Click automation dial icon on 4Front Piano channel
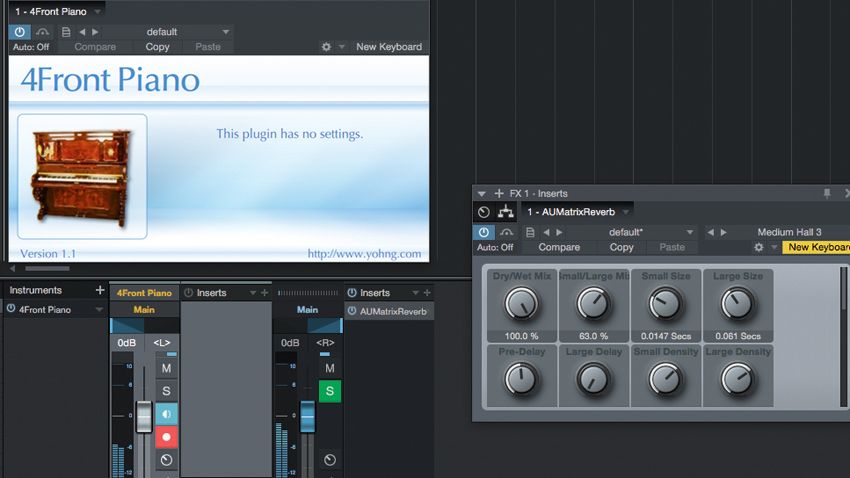Image resolution: width=850 pixels, height=478 pixels. click(x=166, y=460)
